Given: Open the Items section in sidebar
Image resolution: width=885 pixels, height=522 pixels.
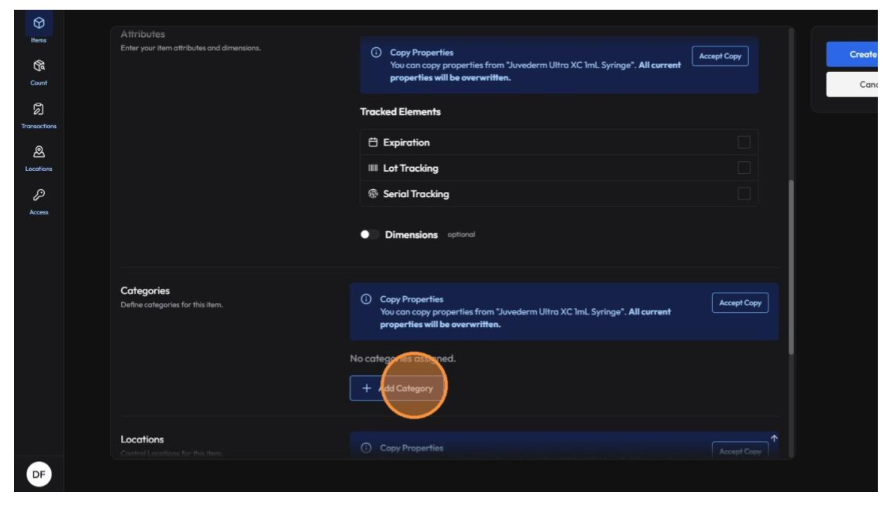Looking at the screenshot, I should click(x=38, y=28).
